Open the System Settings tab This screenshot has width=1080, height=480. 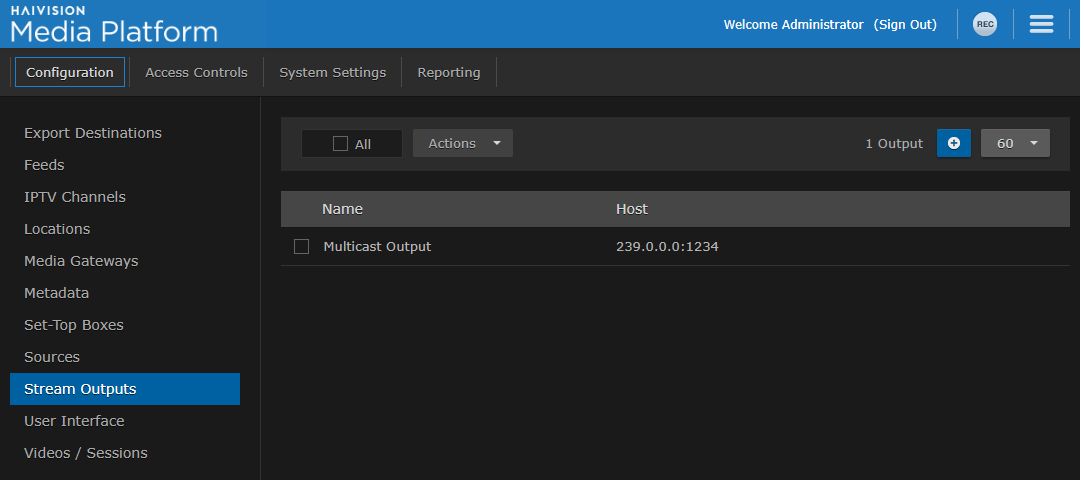[332, 72]
